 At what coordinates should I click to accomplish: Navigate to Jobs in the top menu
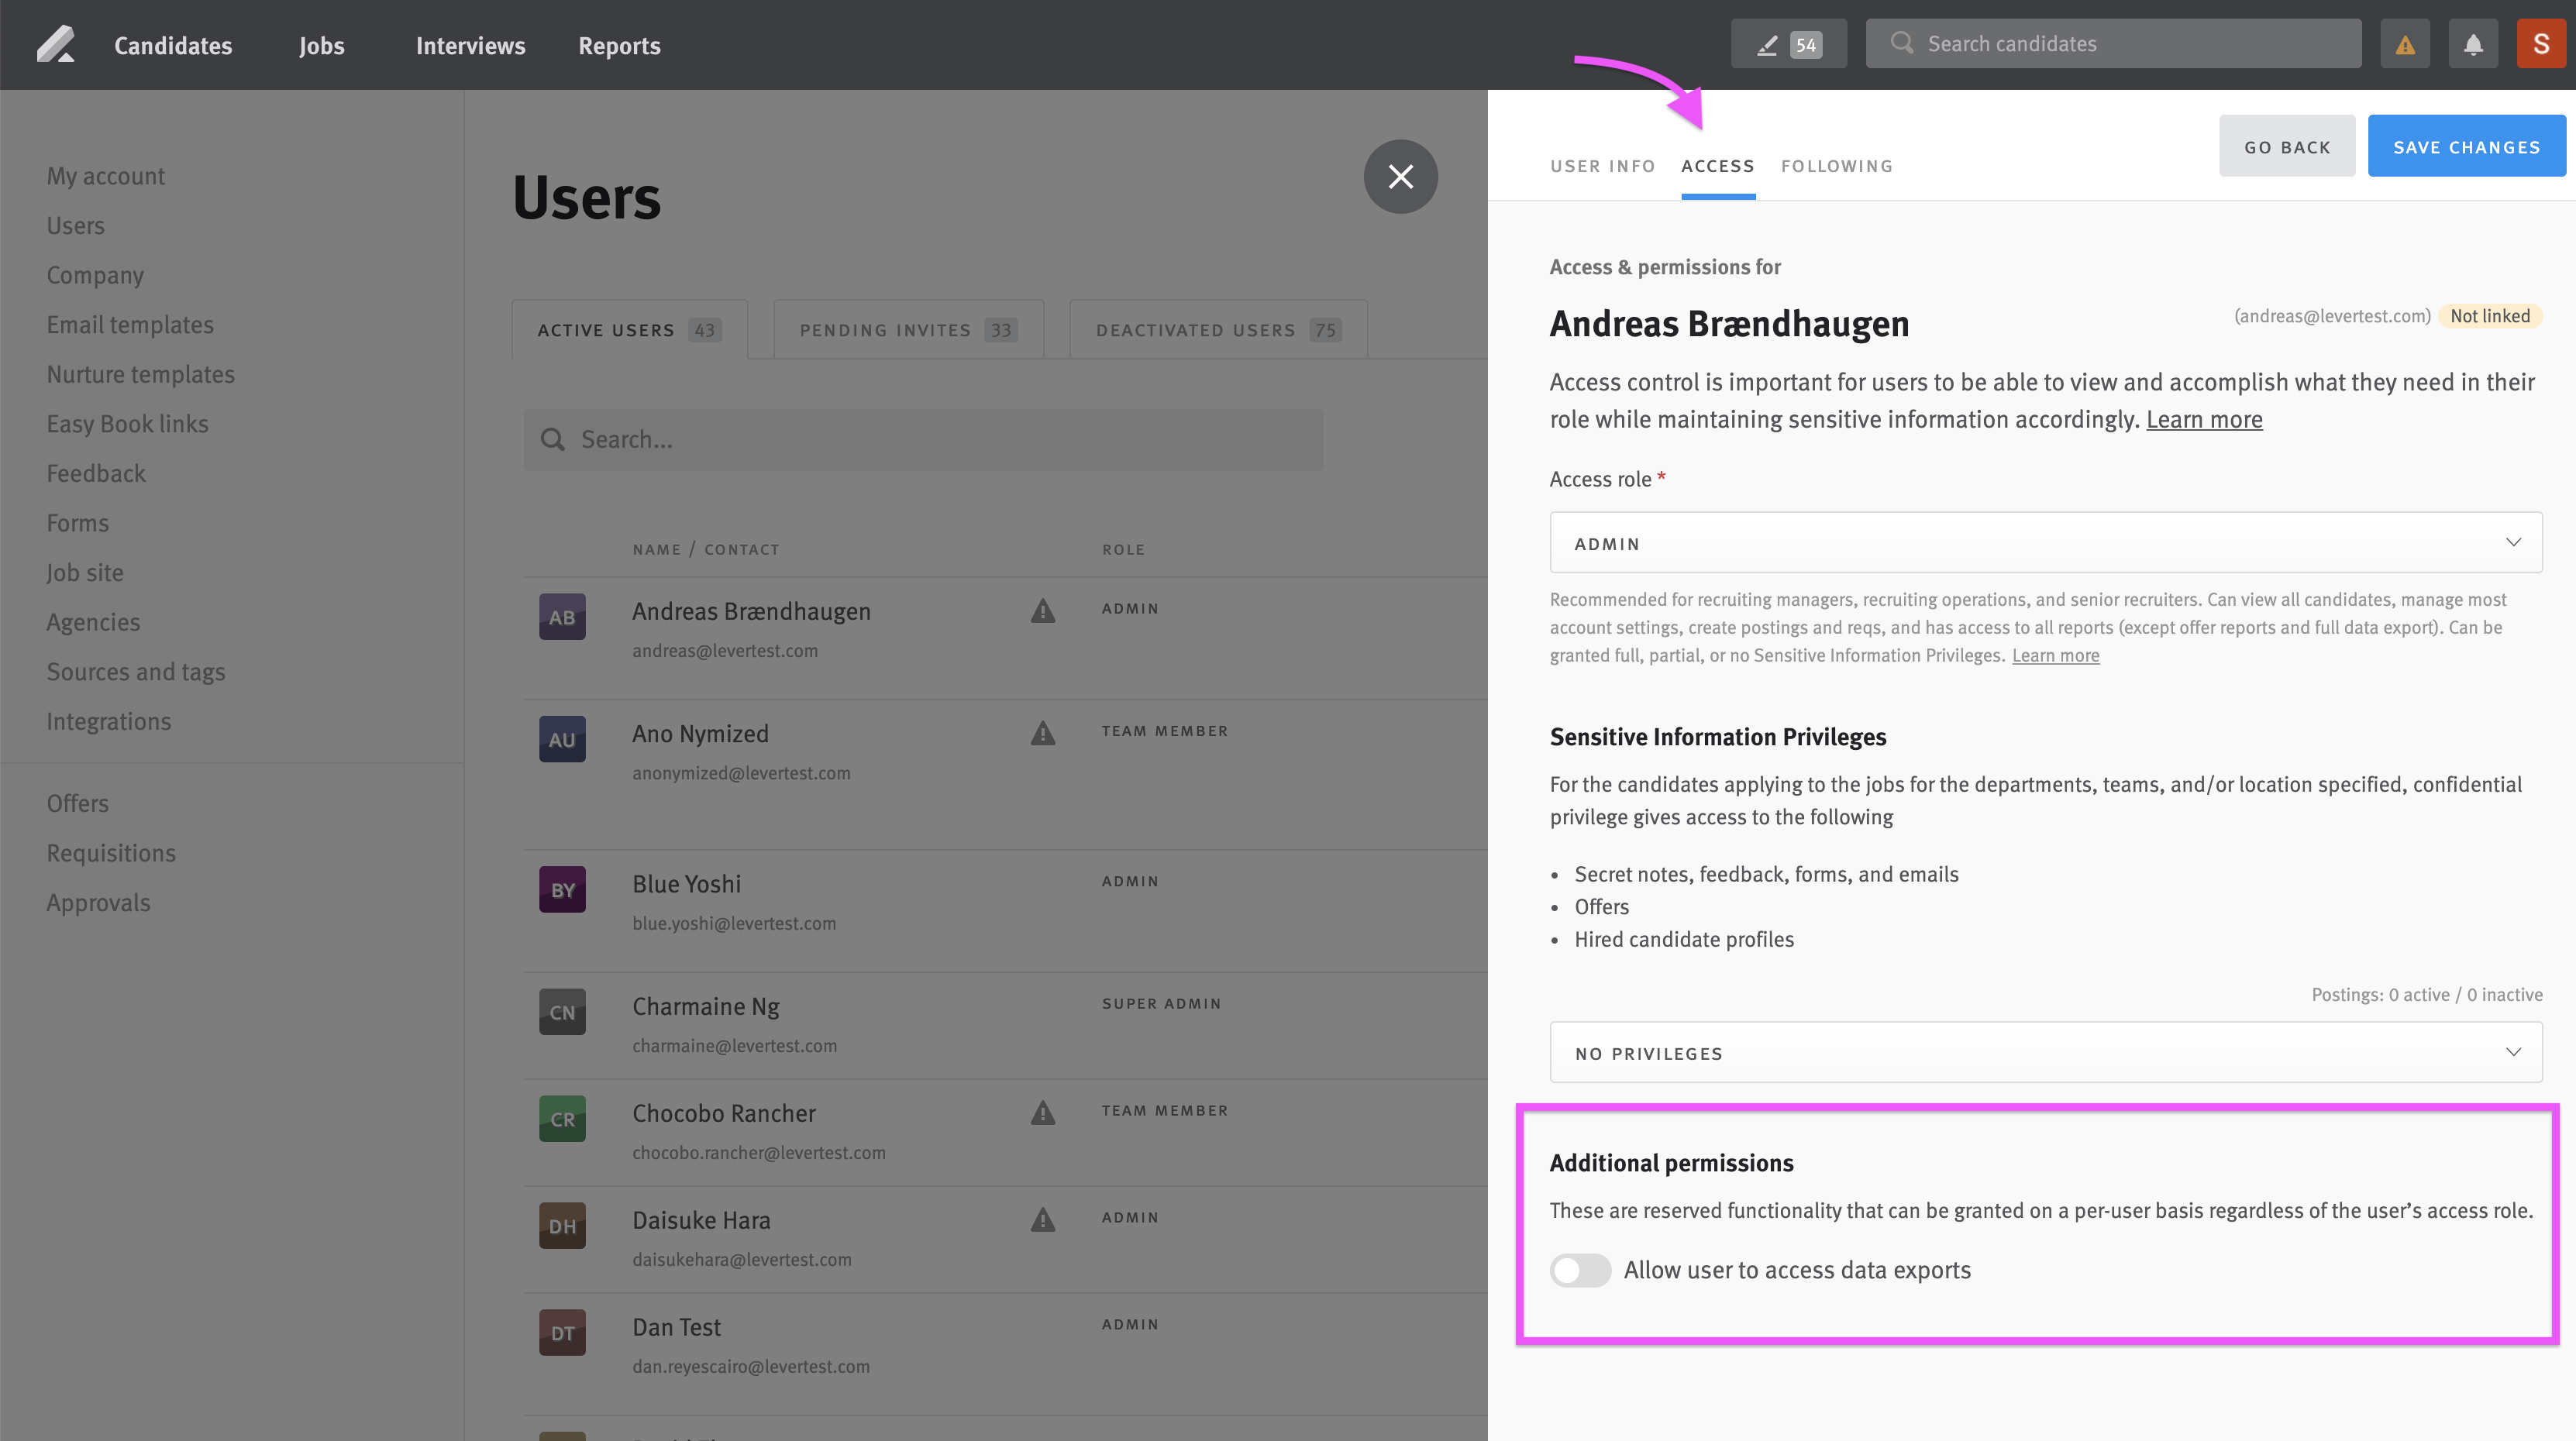click(321, 45)
